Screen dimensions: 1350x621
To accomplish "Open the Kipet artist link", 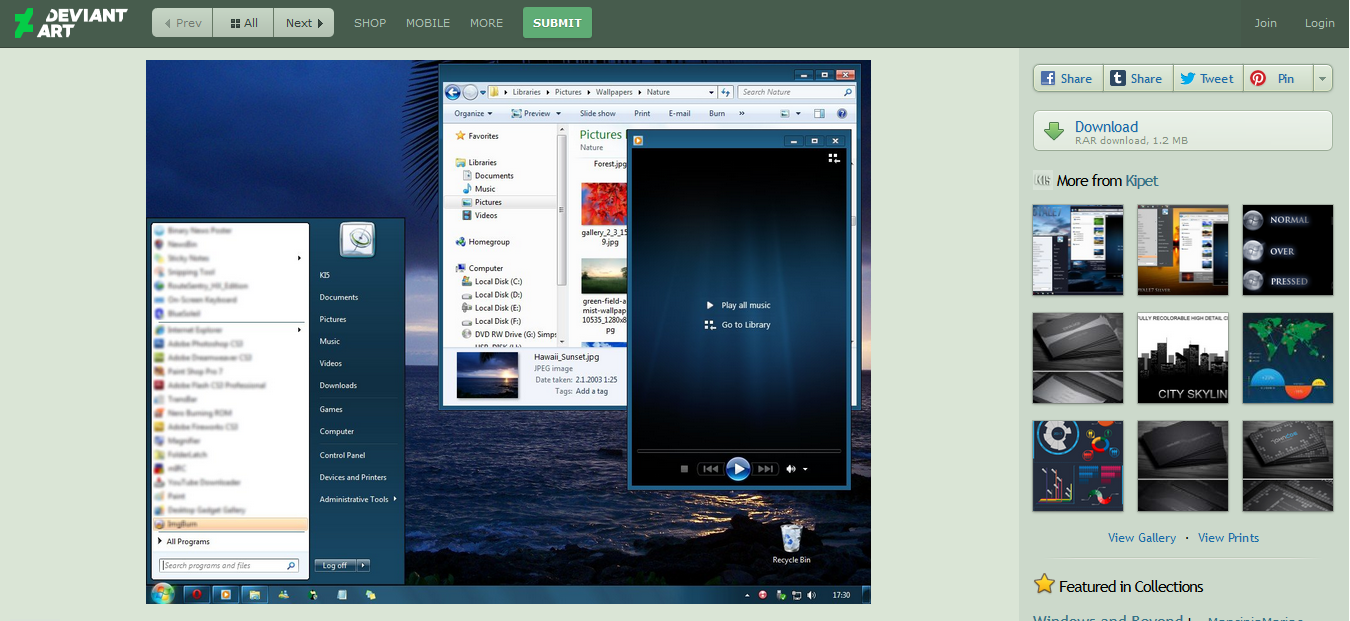I will (x=1141, y=181).
